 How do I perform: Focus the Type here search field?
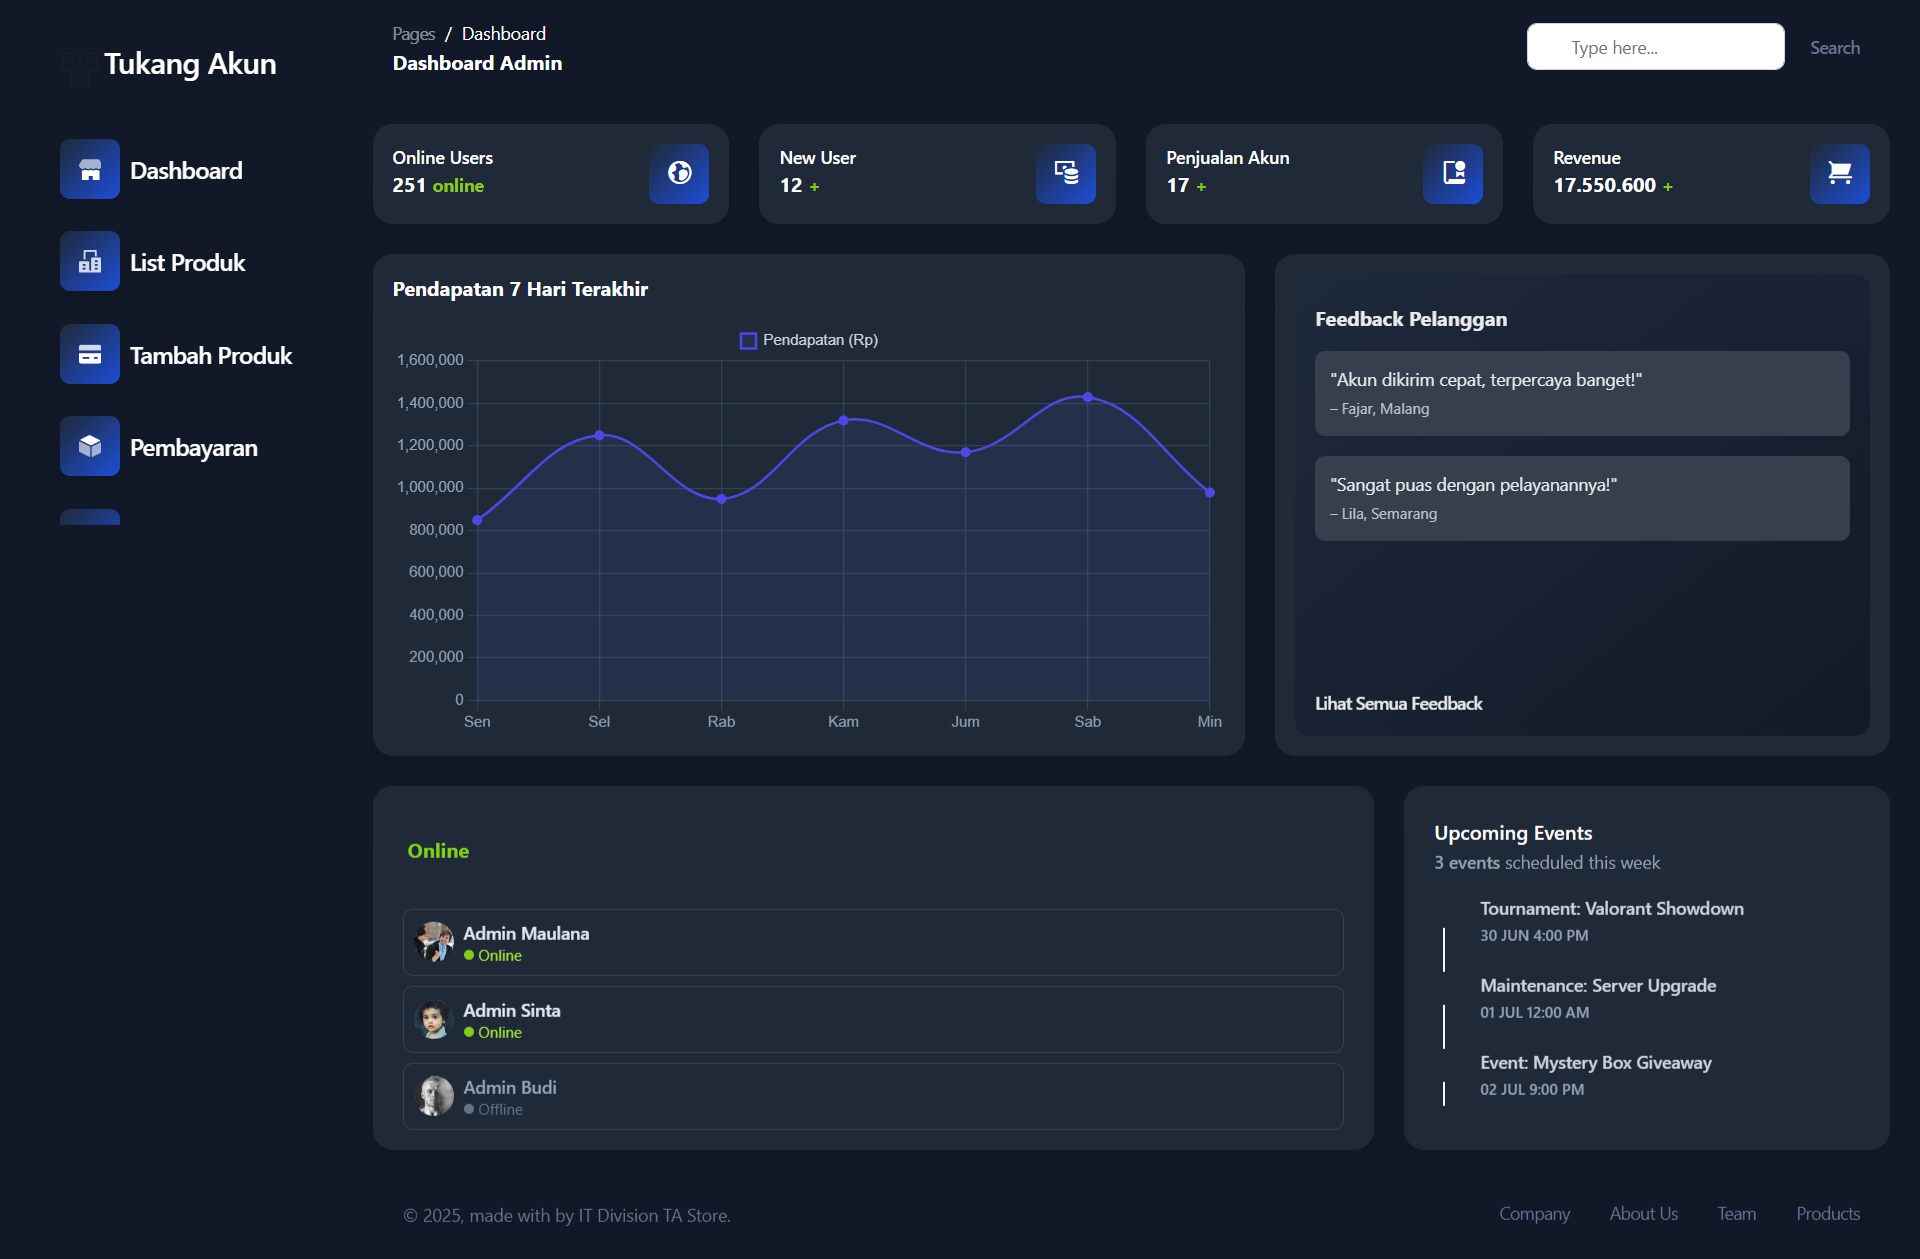tap(1655, 48)
